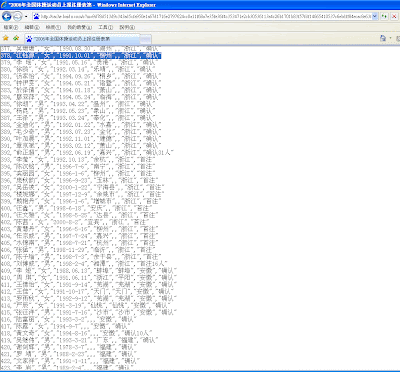Image resolution: width=400 pixels, height=372 pixels.
Task: Click the row numbered 385 in the list
Action: tap(78, 104)
